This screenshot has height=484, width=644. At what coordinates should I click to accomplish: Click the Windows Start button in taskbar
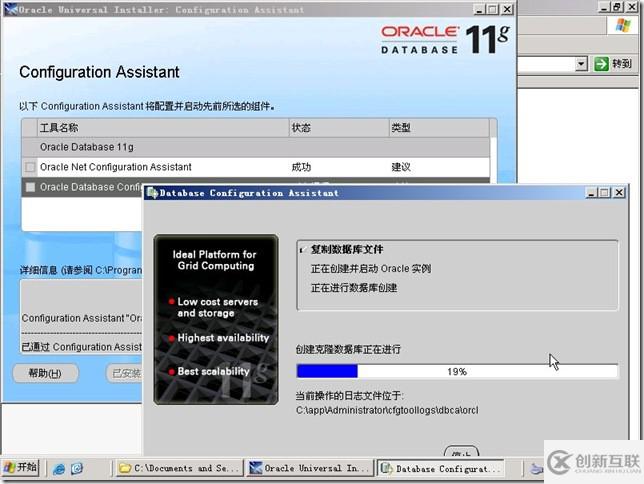[21, 468]
